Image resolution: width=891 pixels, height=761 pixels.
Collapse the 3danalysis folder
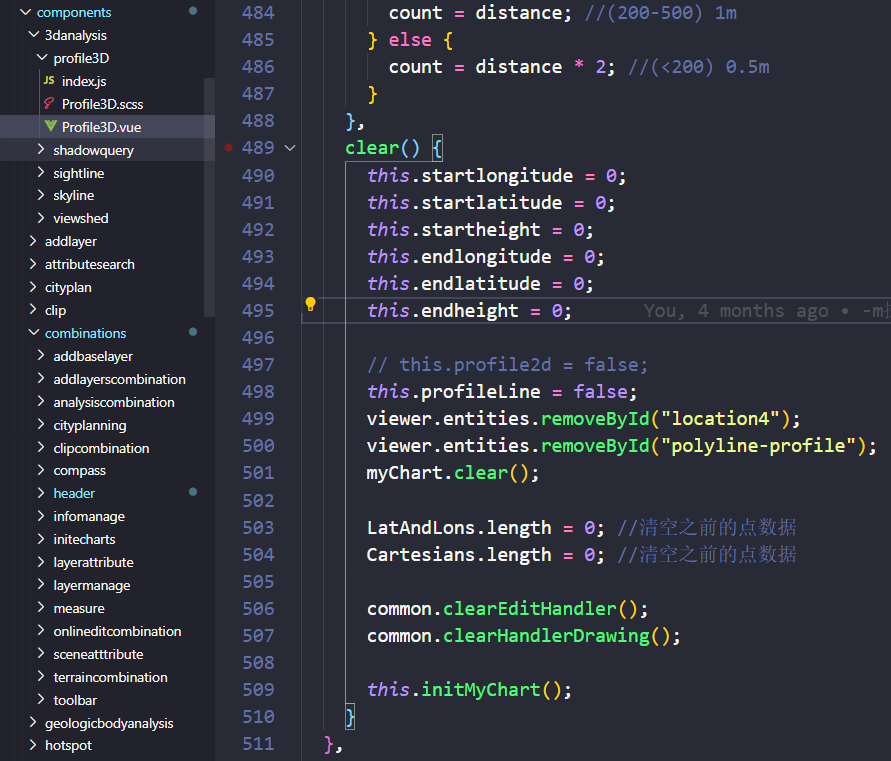tap(34, 35)
